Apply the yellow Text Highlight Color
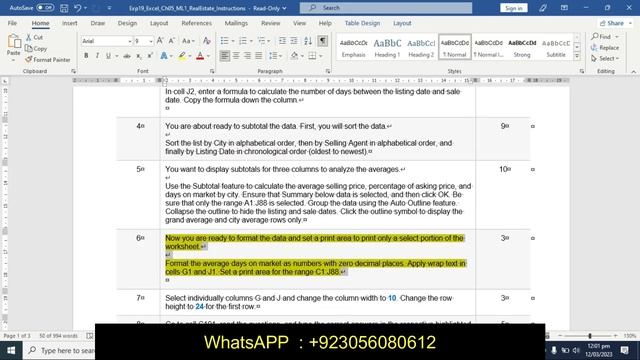Image resolution: width=640 pixels, height=360 pixels. (x=182, y=56)
